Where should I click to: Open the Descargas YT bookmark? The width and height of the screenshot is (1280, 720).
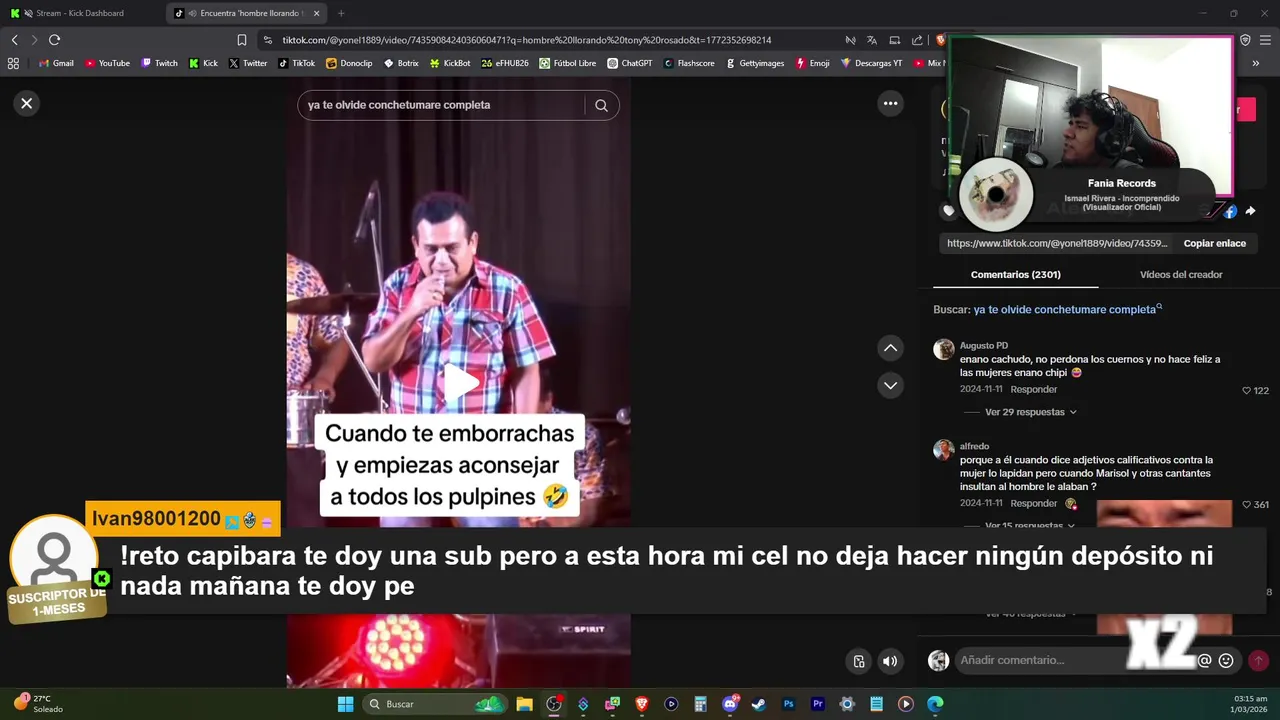tap(871, 63)
